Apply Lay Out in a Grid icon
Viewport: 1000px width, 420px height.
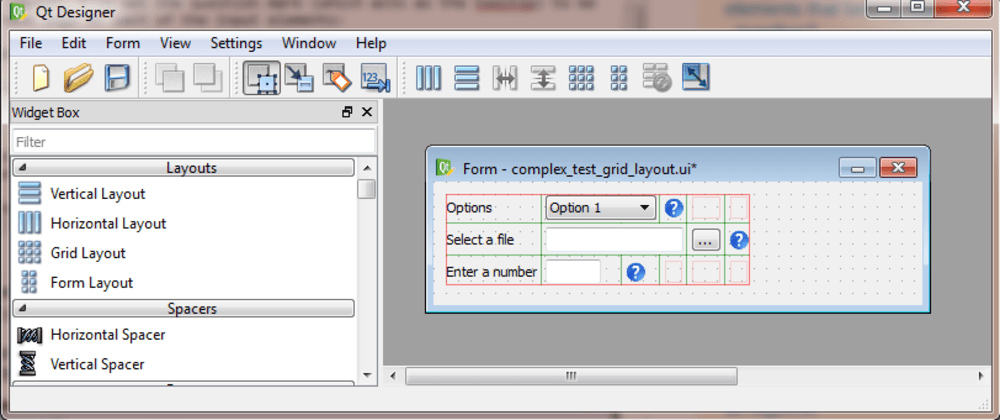pos(581,78)
